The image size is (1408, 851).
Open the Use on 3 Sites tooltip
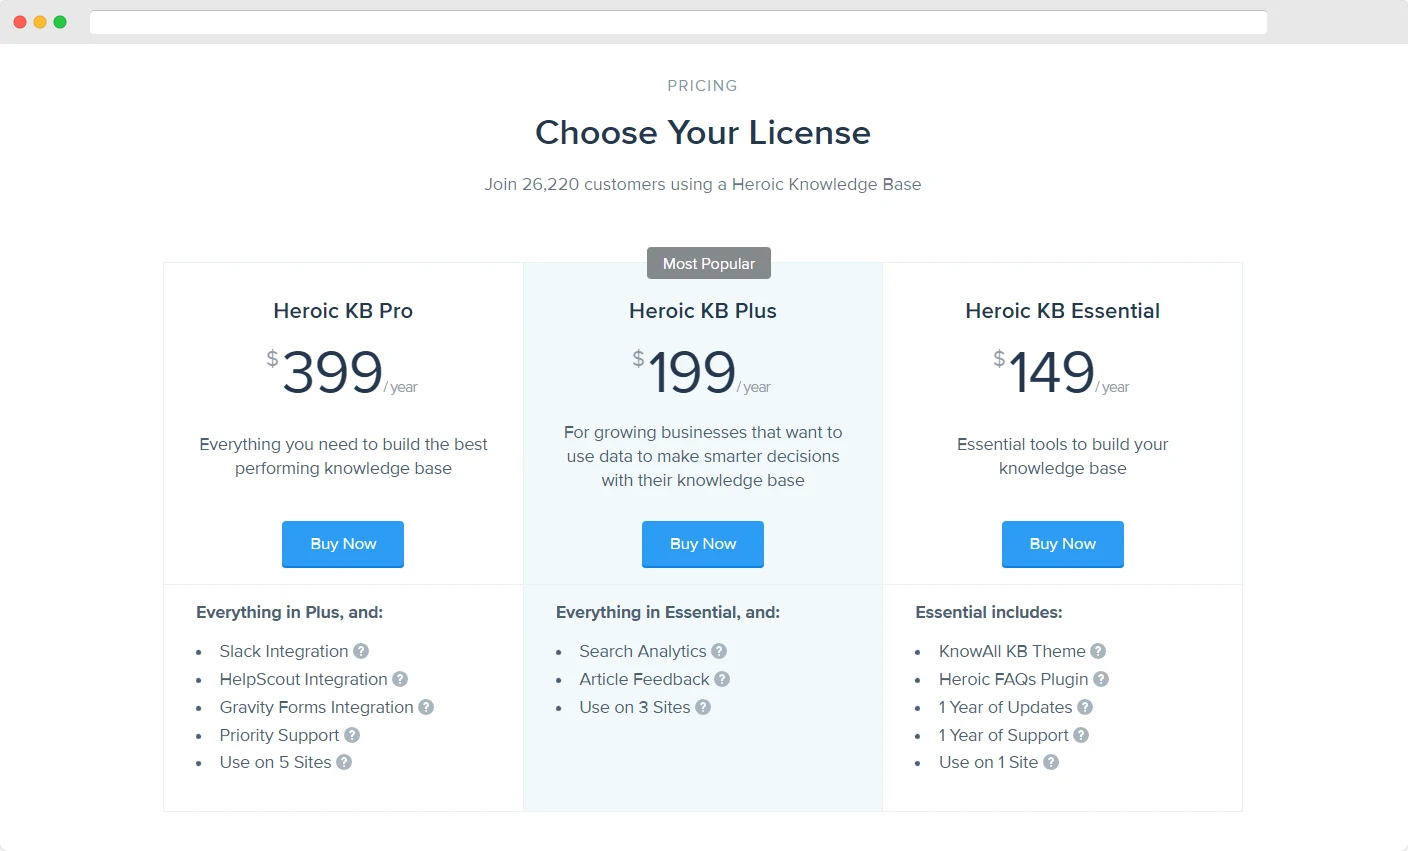[702, 707]
